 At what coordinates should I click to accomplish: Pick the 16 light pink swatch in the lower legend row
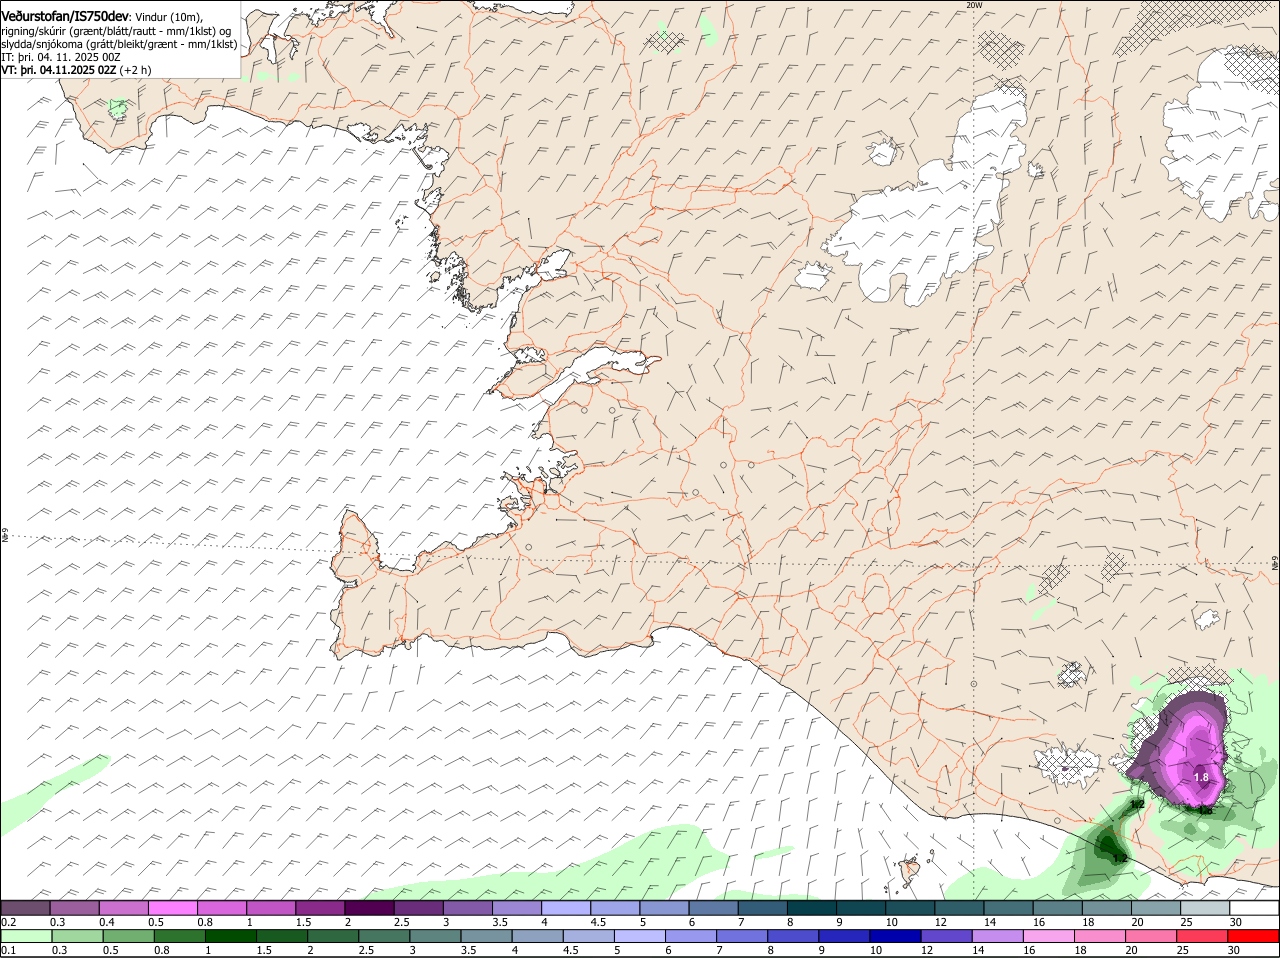coord(1048,936)
